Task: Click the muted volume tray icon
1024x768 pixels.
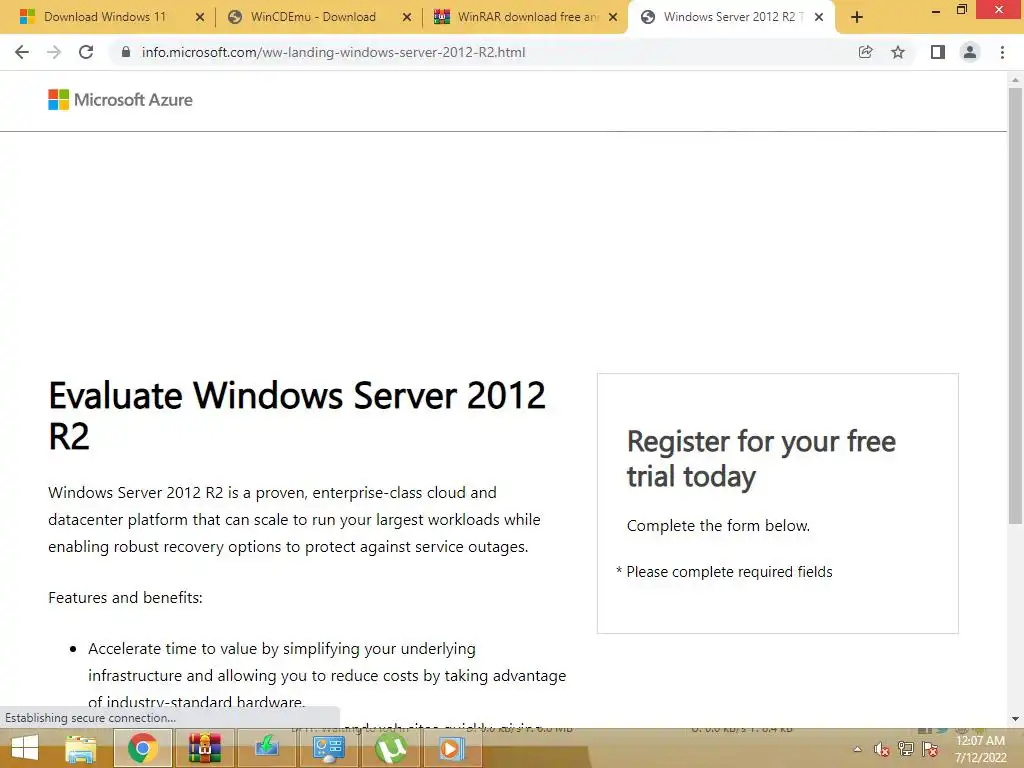Action: 882,750
